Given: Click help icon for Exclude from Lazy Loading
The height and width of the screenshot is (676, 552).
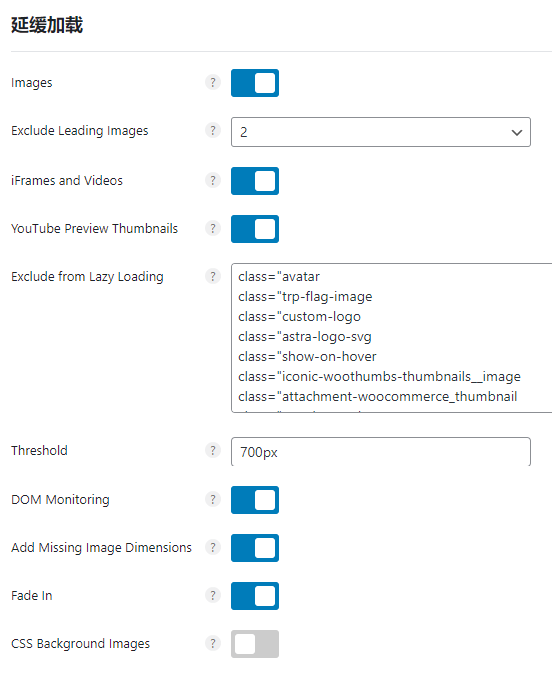Looking at the screenshot, I should click(213, 276).
